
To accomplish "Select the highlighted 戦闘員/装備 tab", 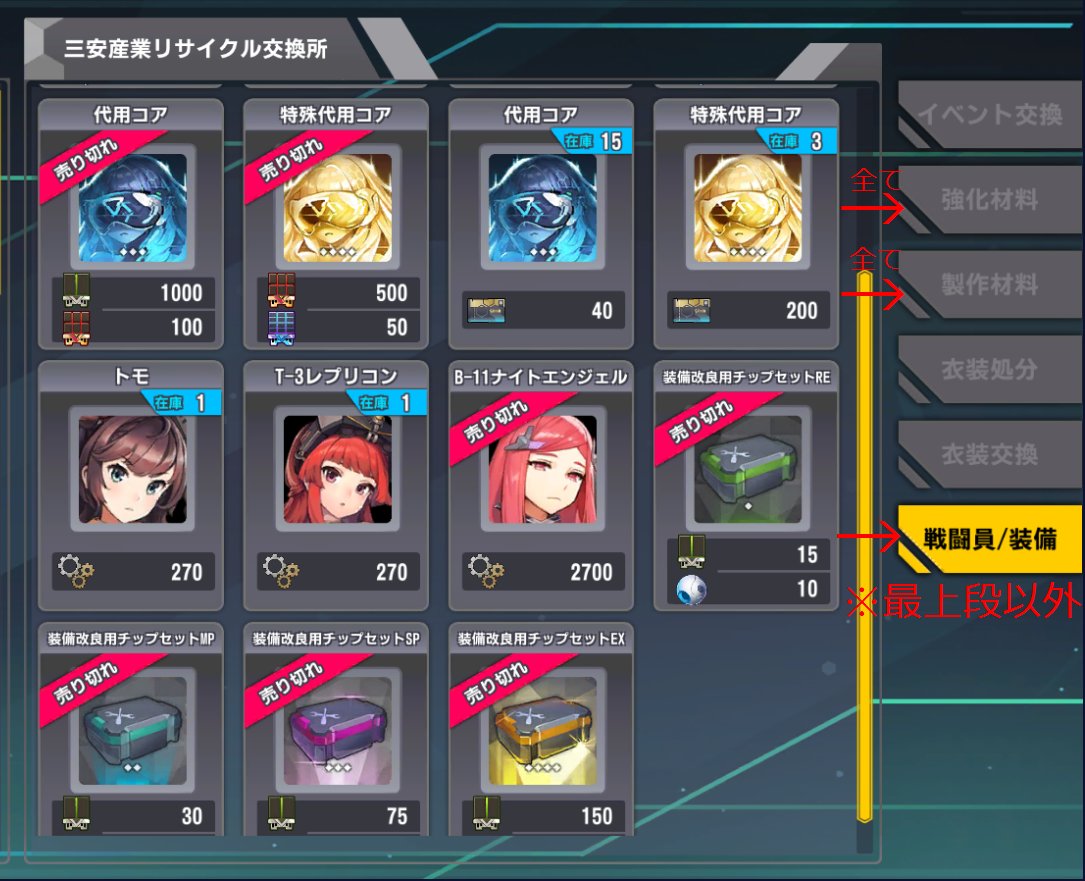I will coord(990,539).
